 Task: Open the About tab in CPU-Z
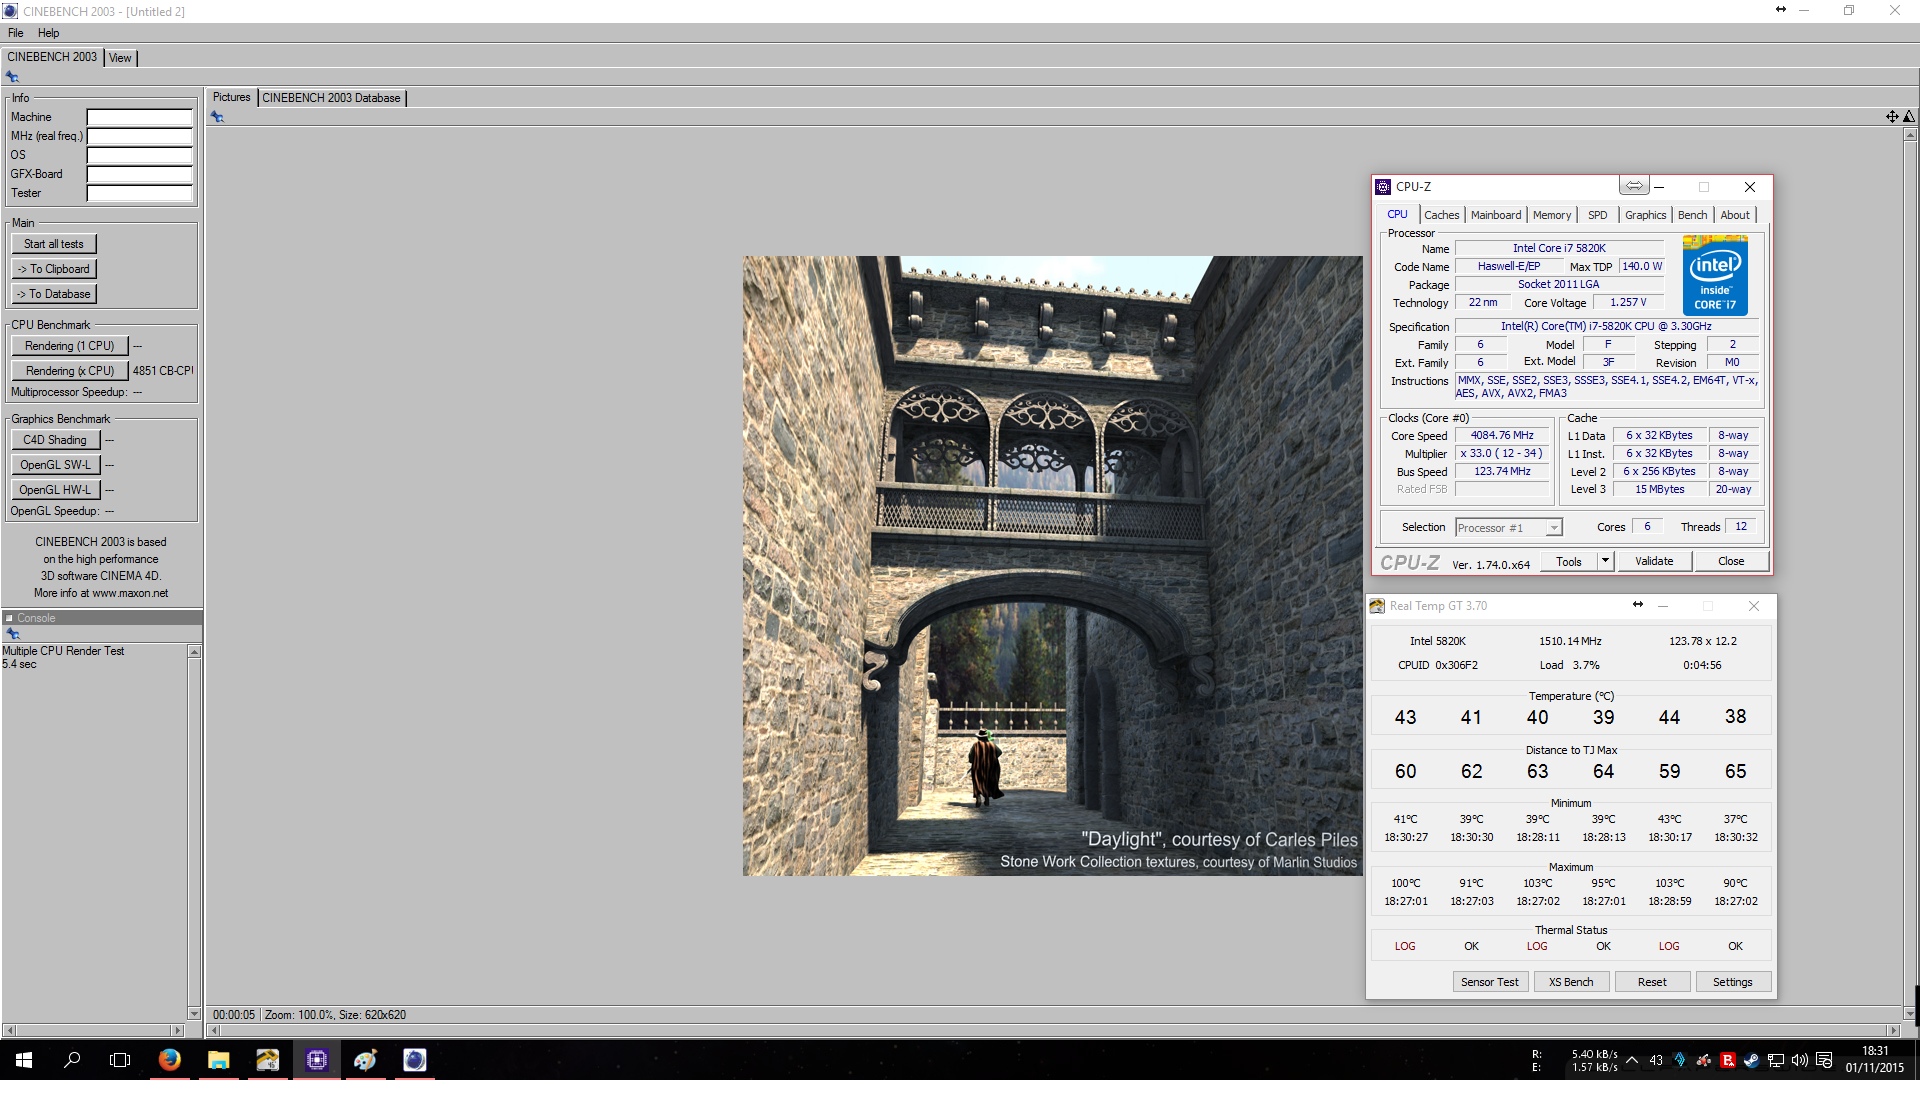(1735, 215)
